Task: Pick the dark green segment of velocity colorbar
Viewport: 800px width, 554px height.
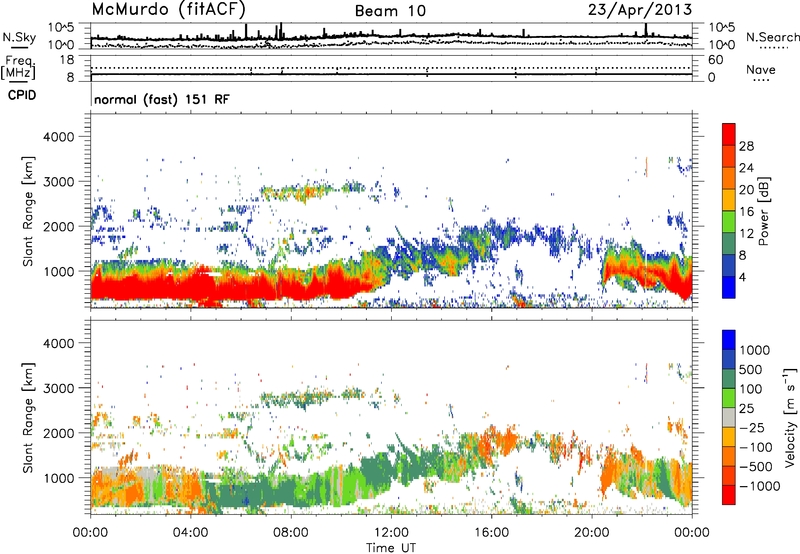Action: point(729,378)
